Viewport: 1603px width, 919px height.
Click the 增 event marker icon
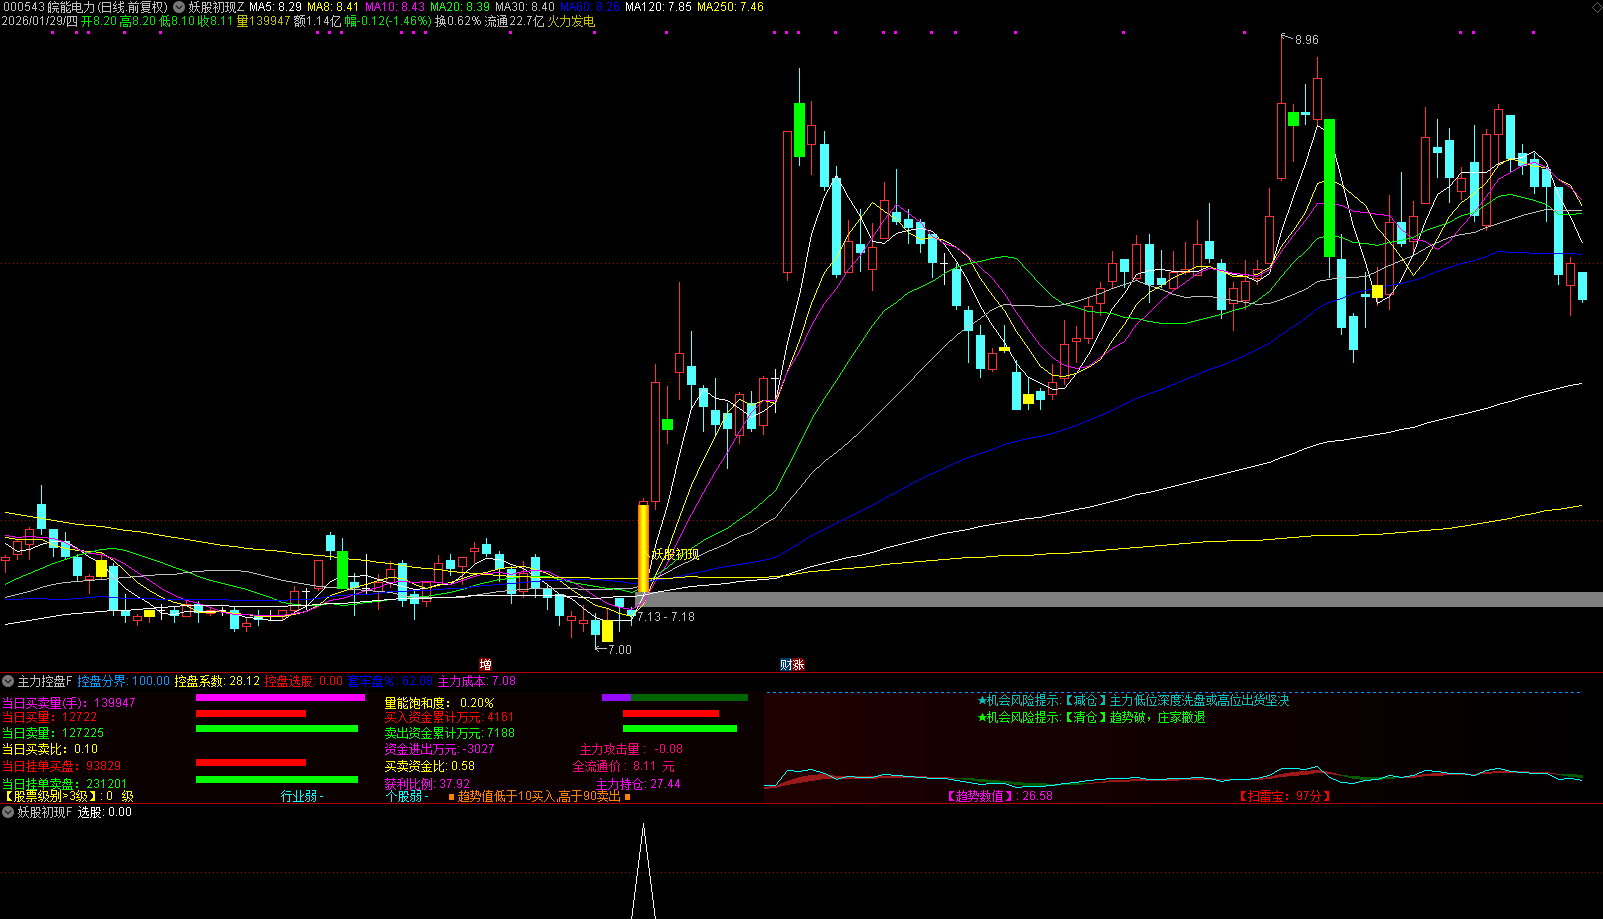coord(485,665)
